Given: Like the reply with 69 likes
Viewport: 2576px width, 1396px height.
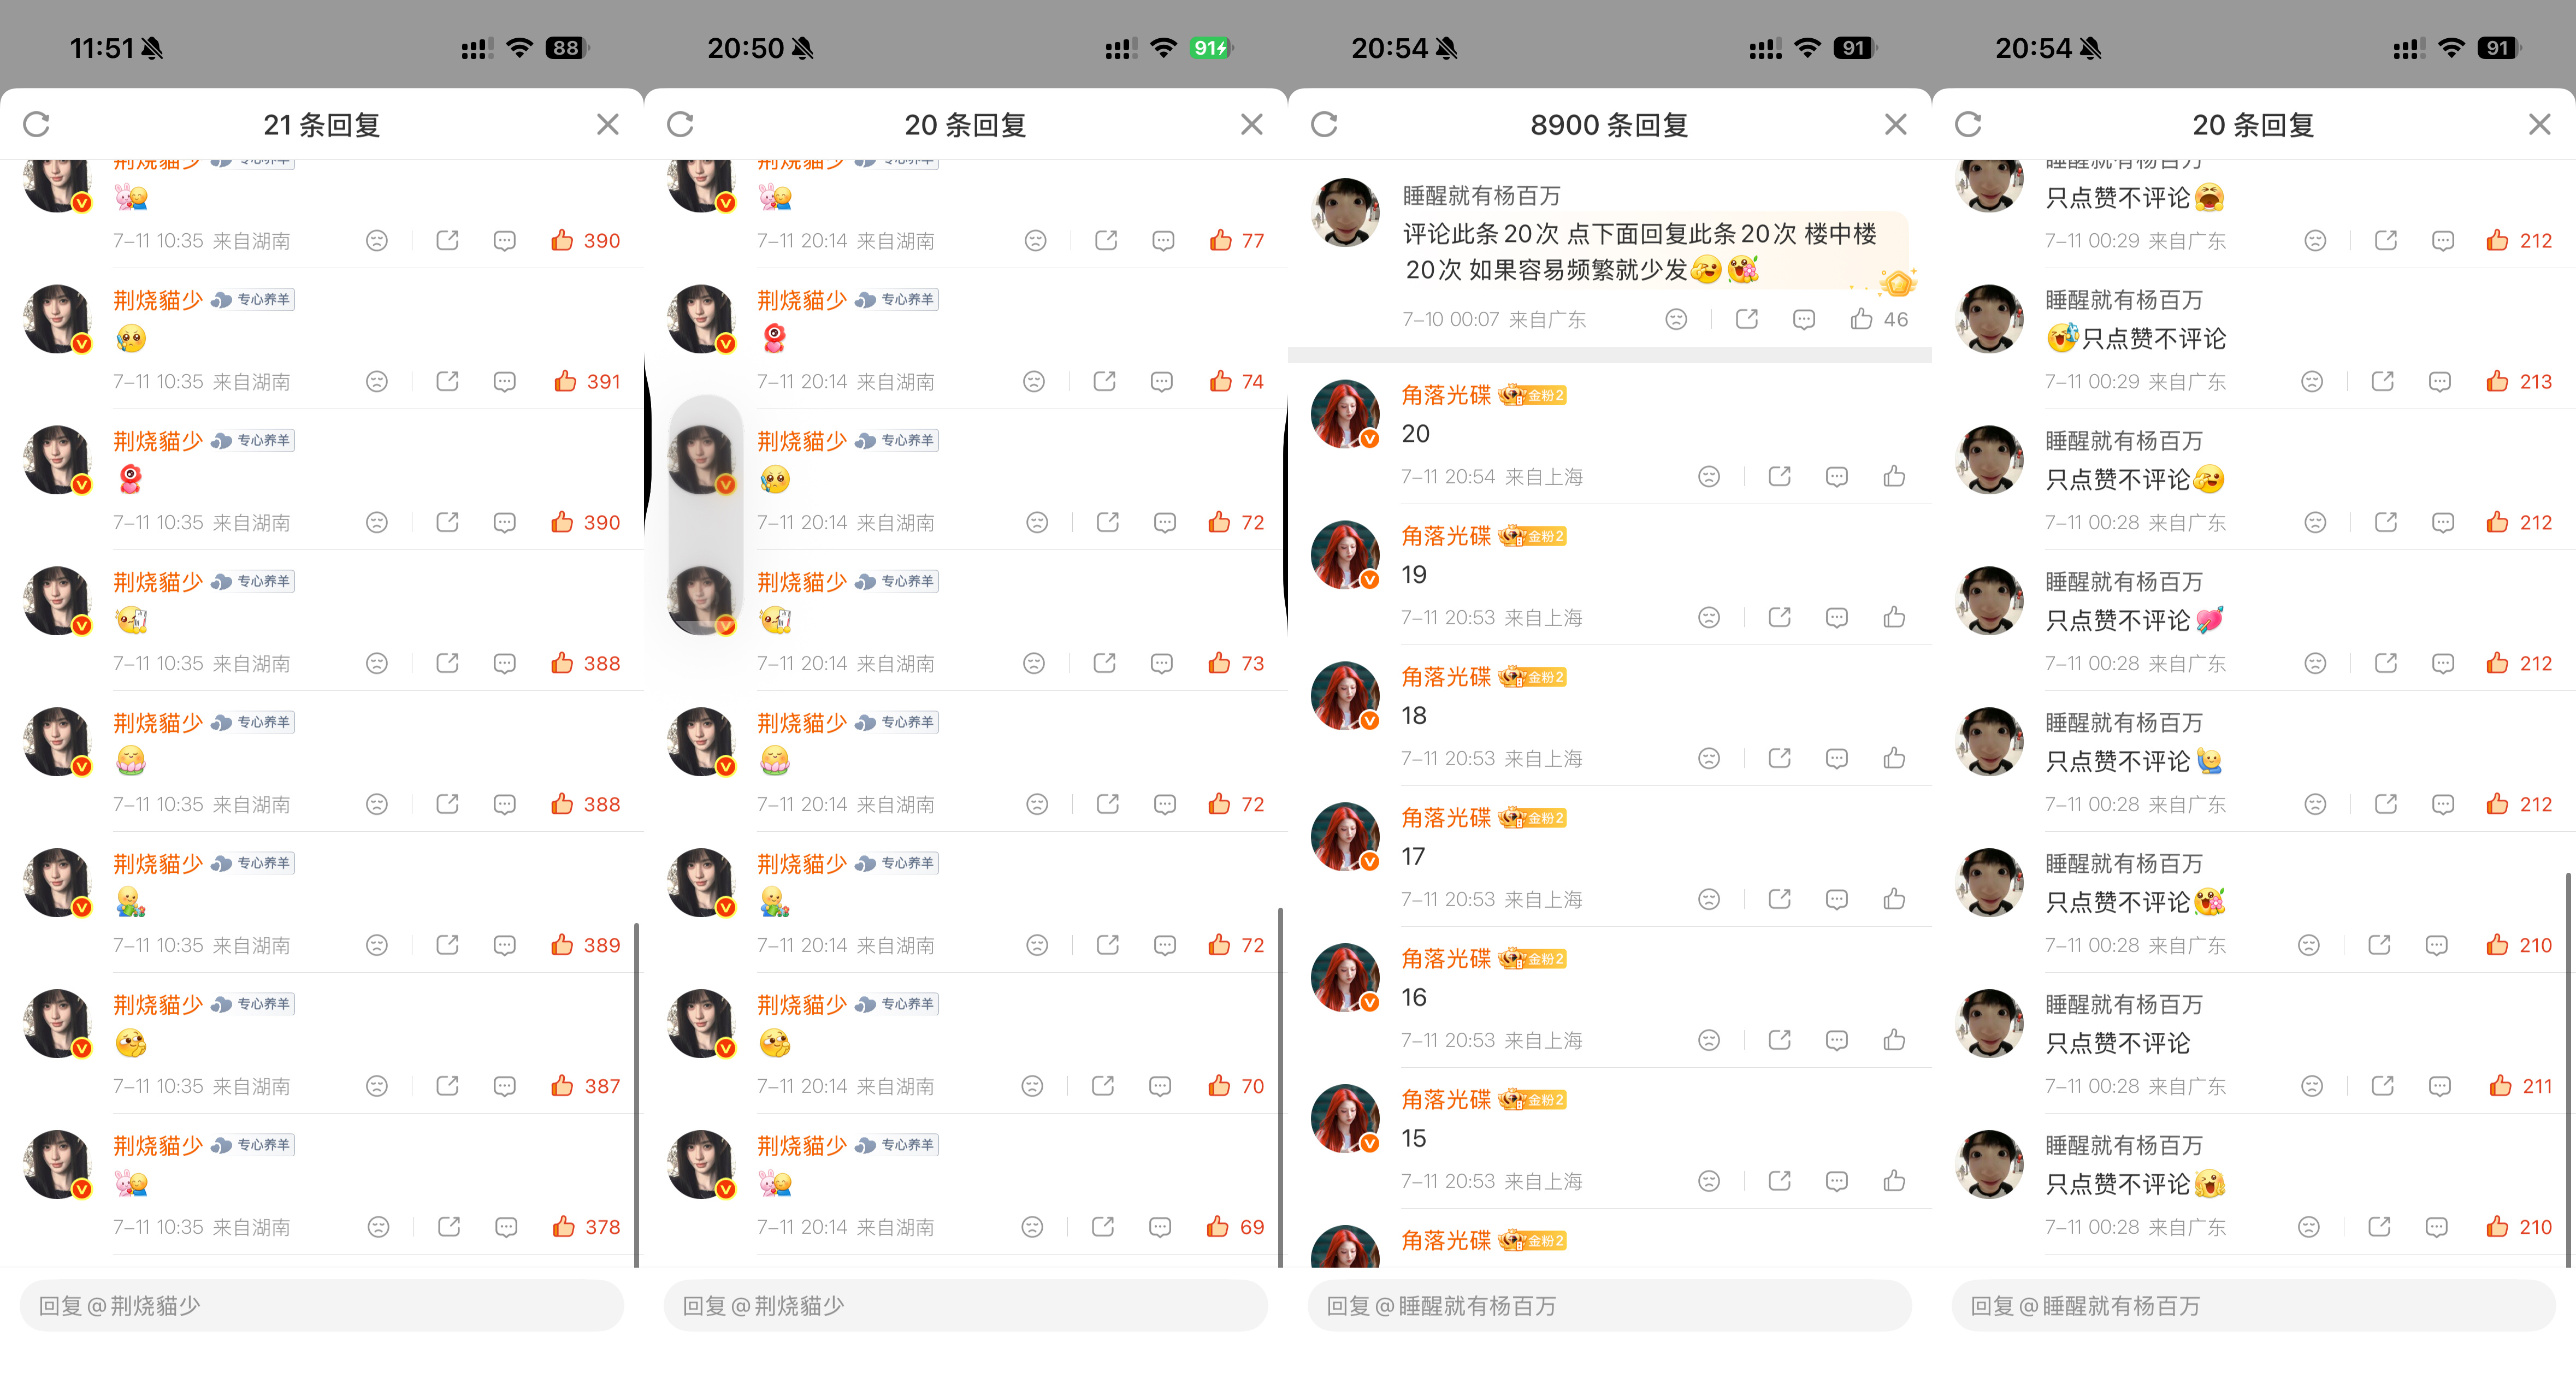Looking at the screenshot, I should [1217, 1226].
